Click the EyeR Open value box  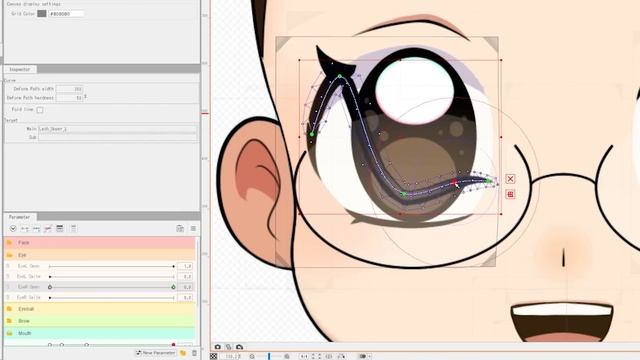click(185, 287)
